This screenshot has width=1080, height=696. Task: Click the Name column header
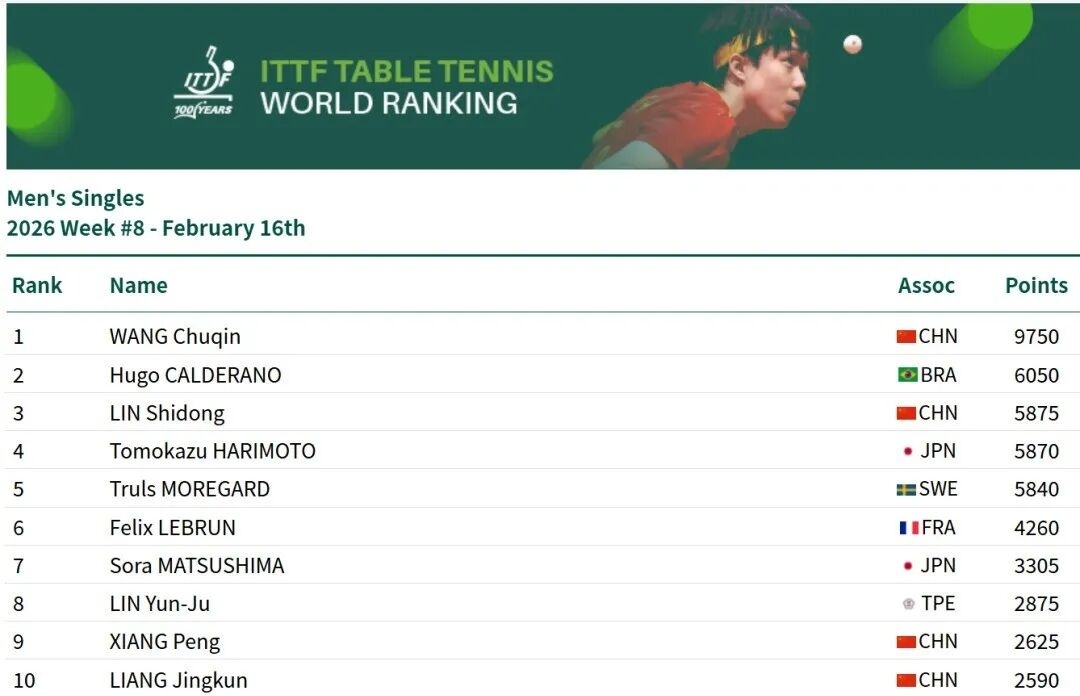tap(138, 285)
